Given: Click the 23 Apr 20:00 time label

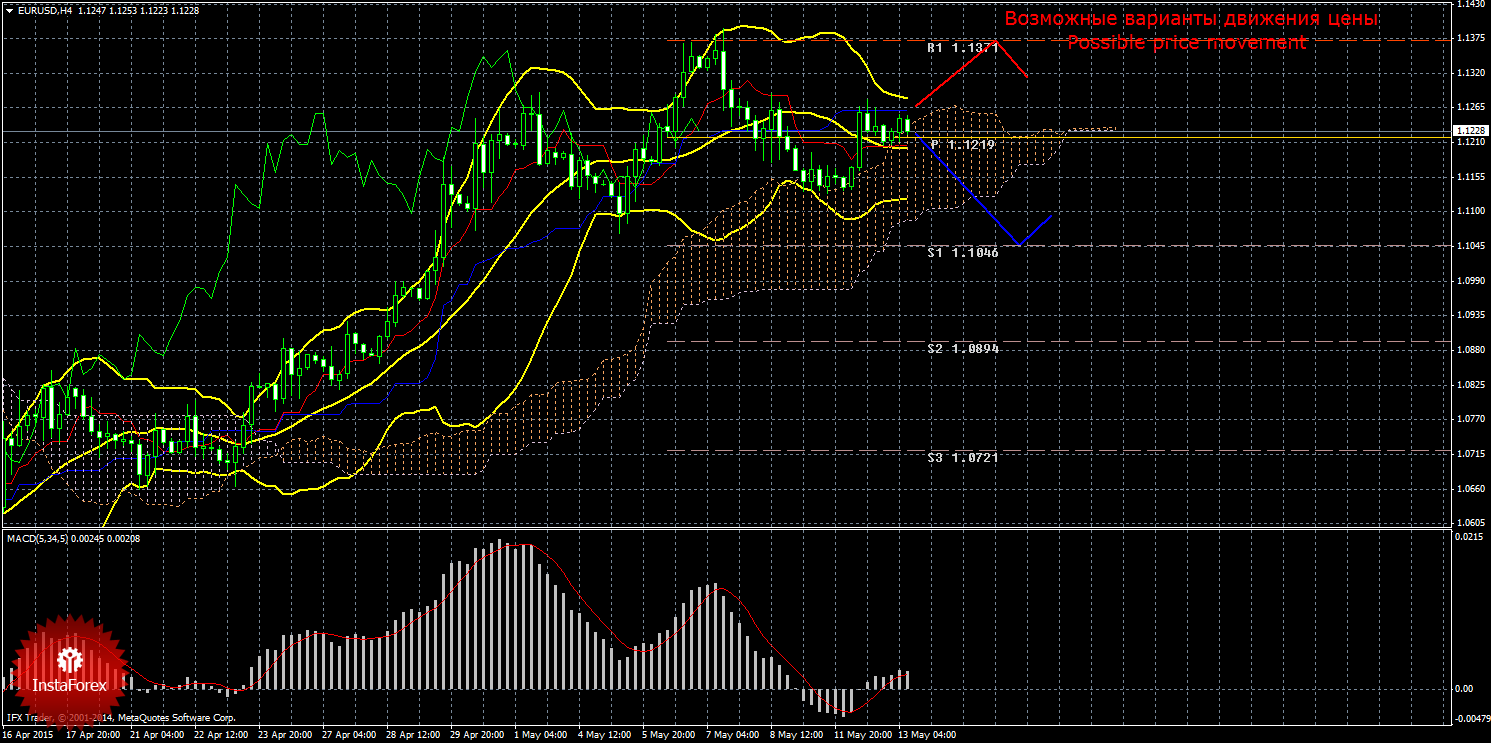Looking at the screenshot, I should pyautogui.click(x=283, y=735).
